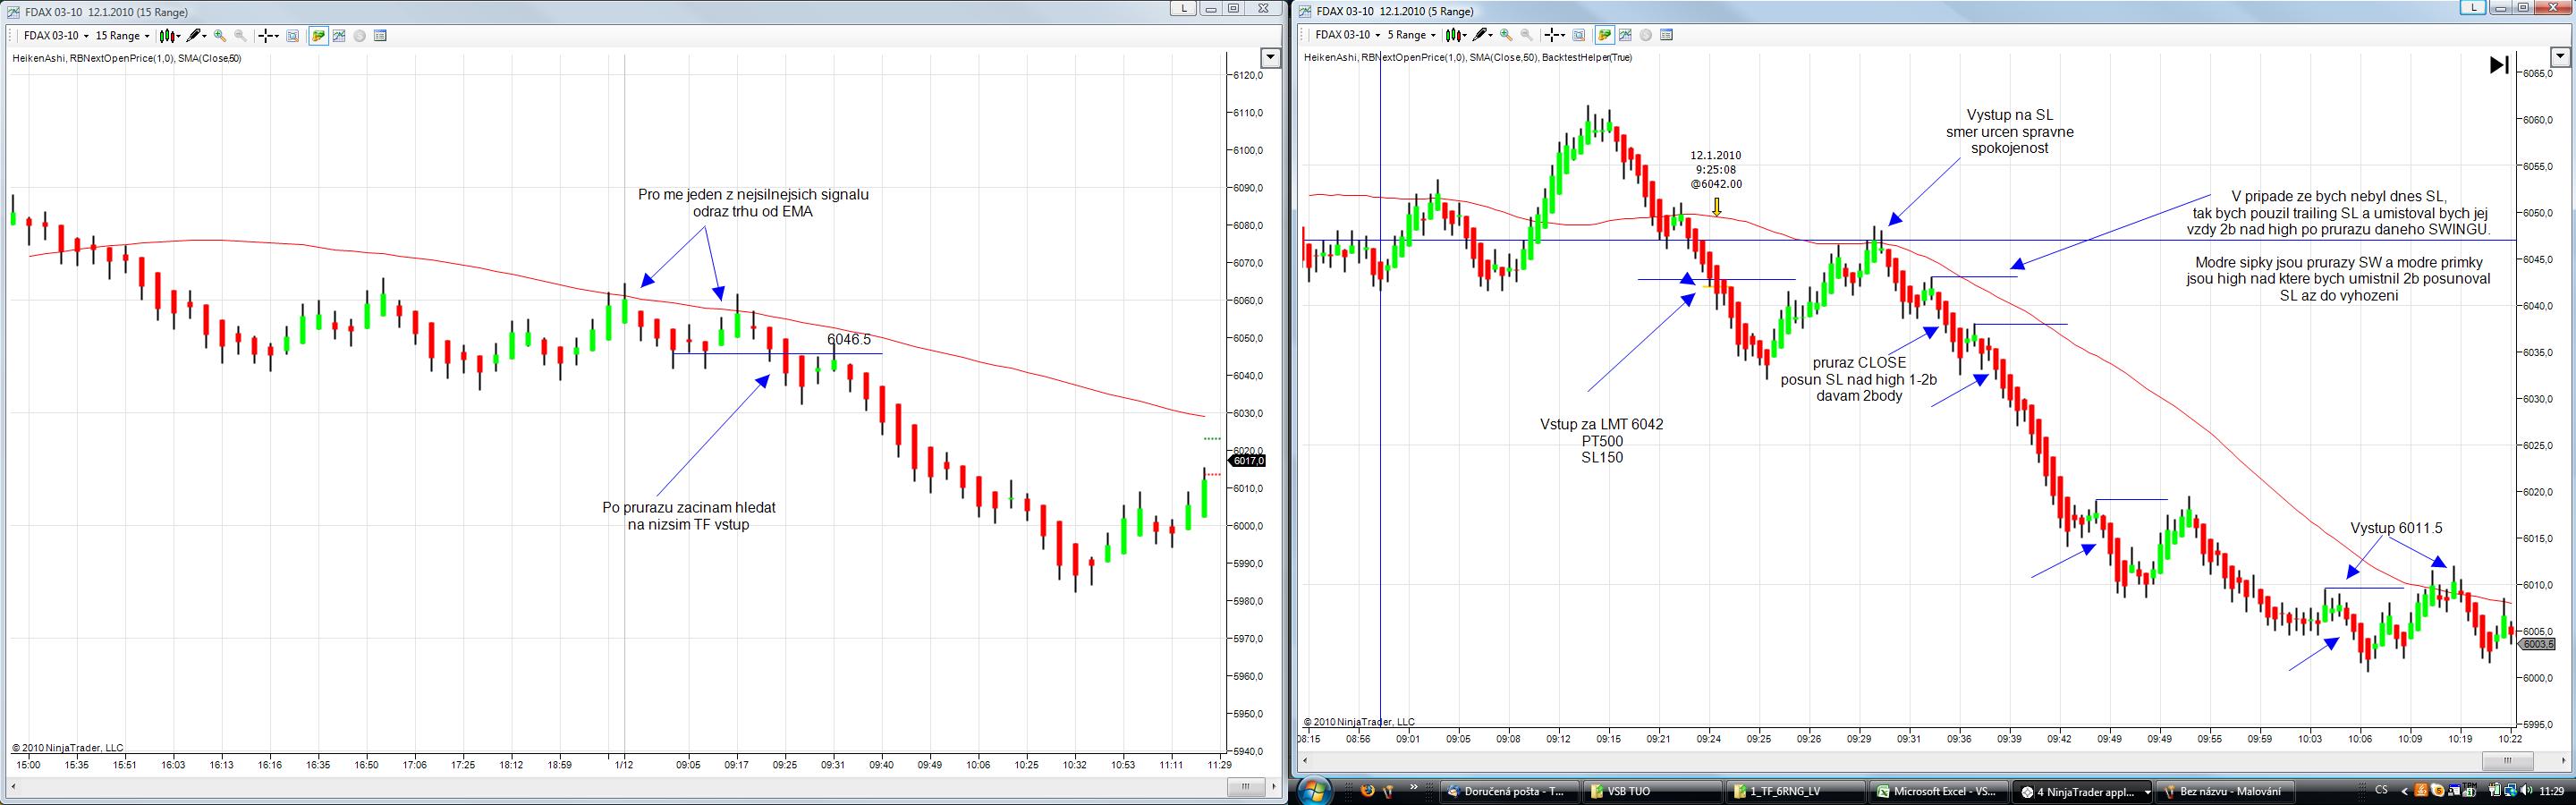Switch to Bez názvu - Malování taskbar window
This screenshot has width=2576, height=805.
(x=2227, y=791)
